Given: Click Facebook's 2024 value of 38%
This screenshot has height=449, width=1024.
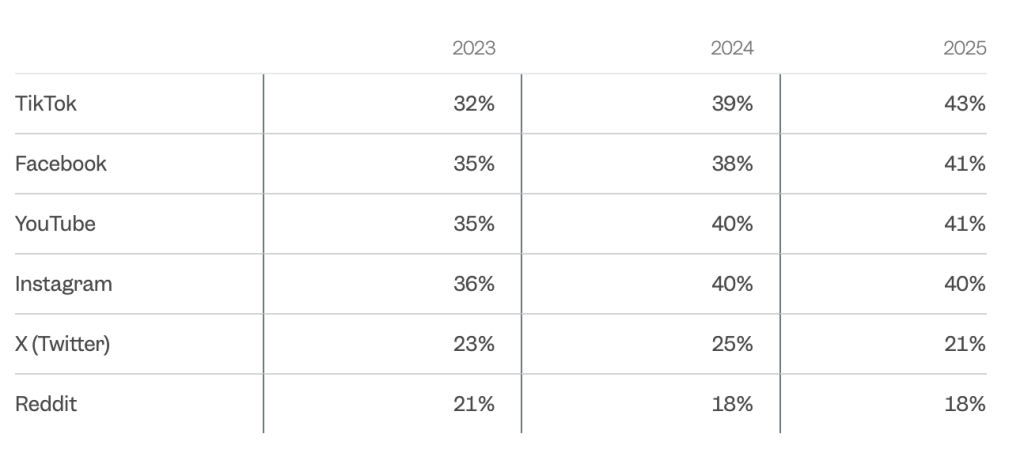Looking at the screenshot, I should click(x=732, y=164).
